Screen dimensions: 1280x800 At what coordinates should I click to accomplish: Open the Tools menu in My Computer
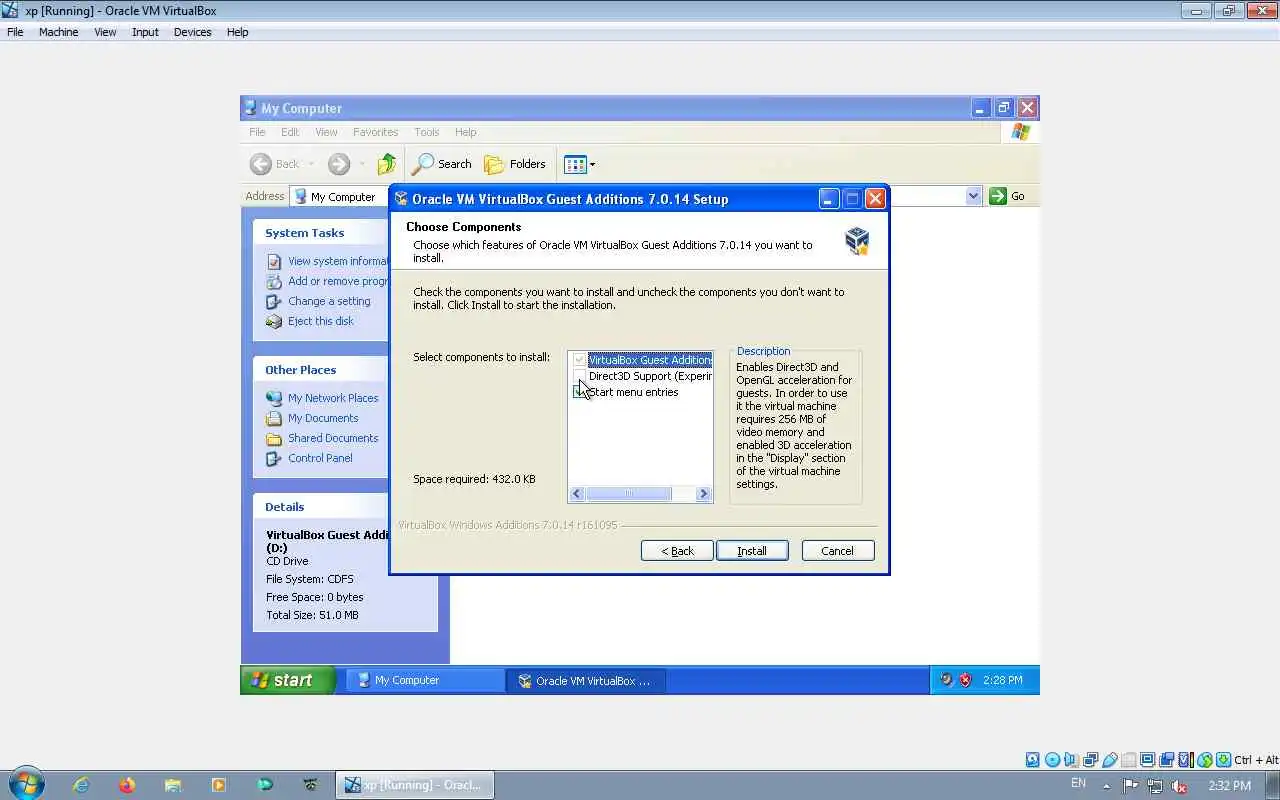427,132
